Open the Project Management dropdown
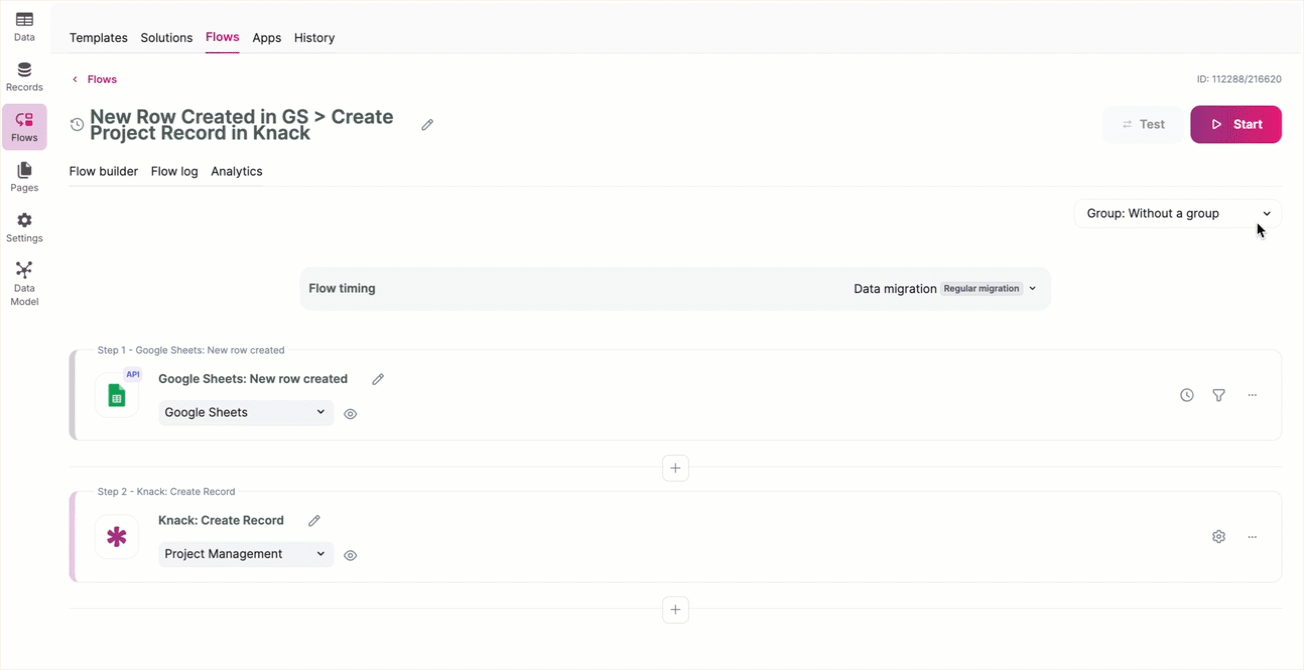 [246, 554]
